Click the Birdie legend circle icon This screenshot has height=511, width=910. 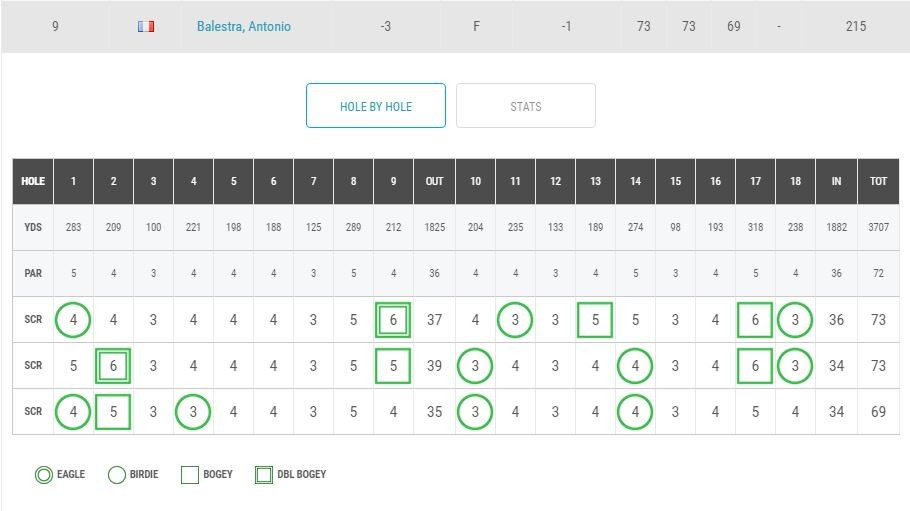click(116, 475)
